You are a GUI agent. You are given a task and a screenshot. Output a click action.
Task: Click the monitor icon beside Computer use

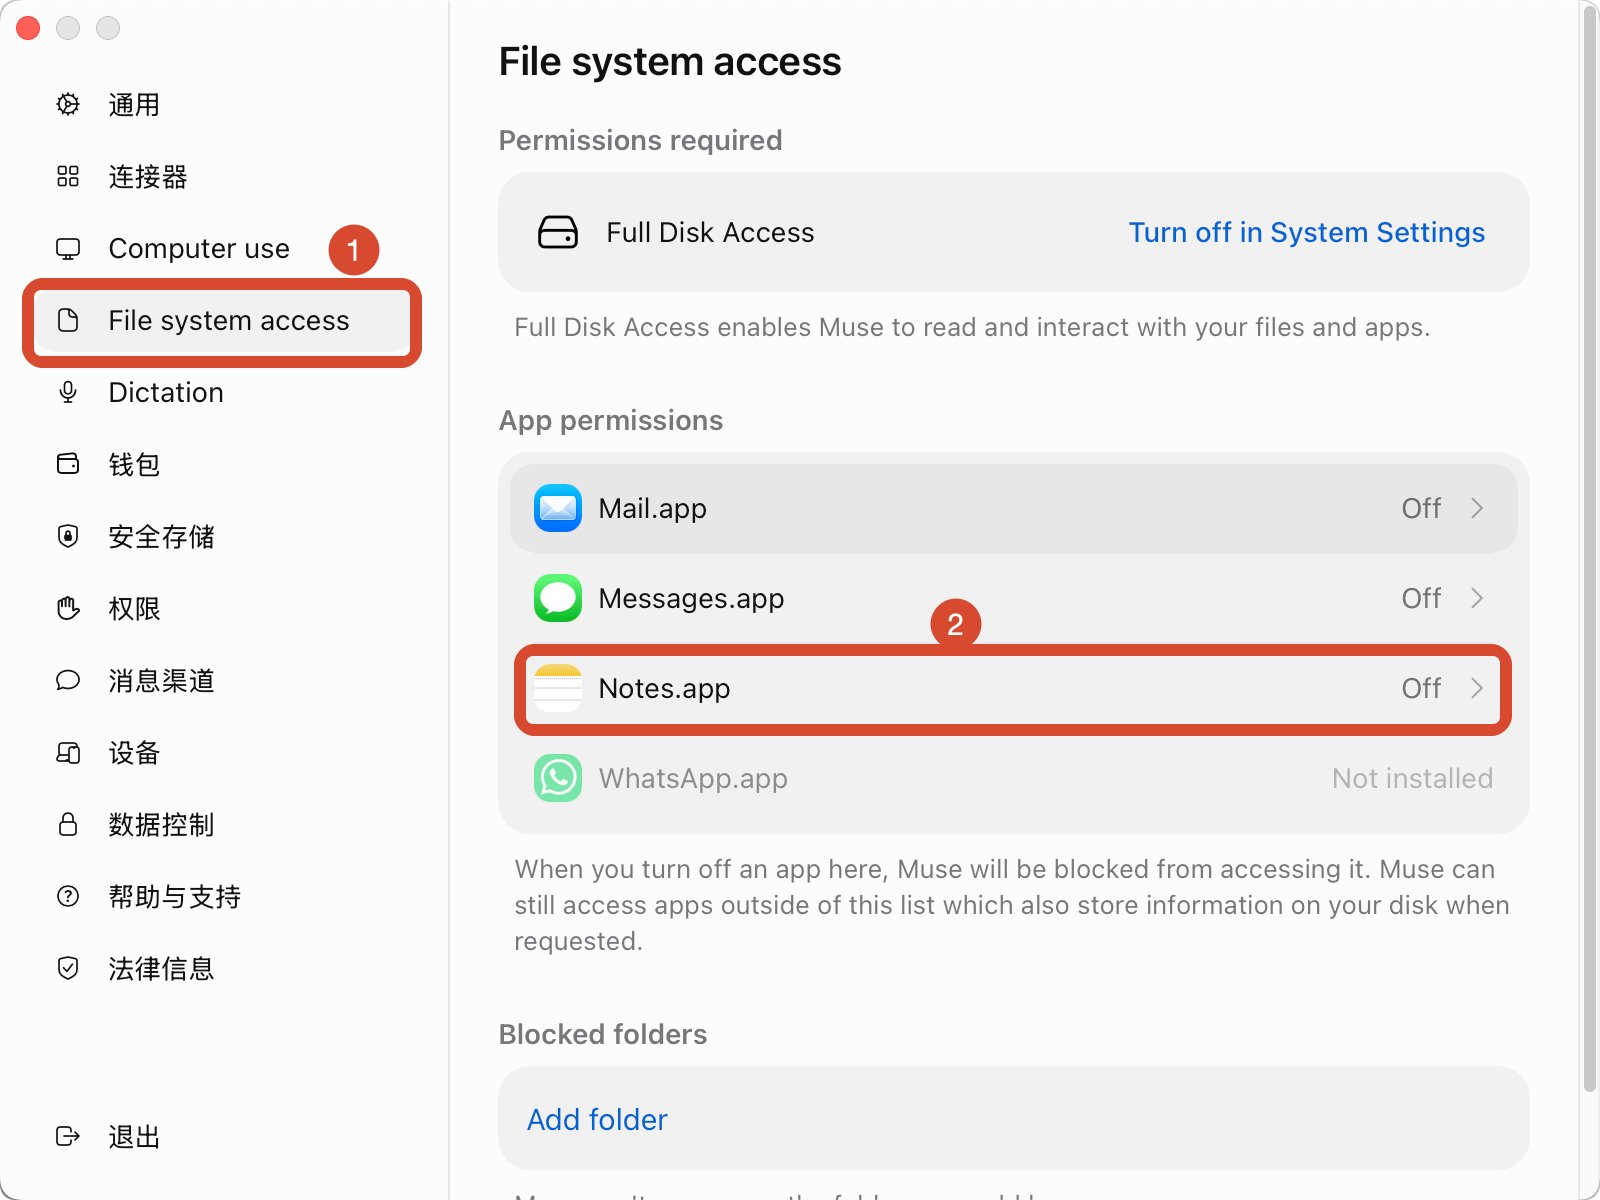[x=68, y=248]
